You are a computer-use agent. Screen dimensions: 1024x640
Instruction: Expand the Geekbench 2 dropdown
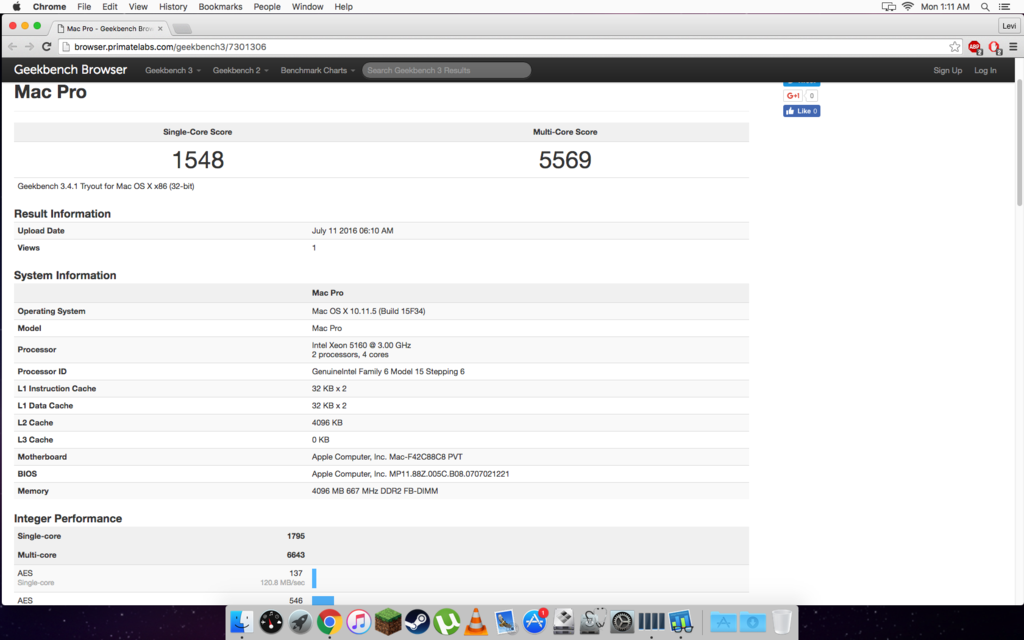point(240,70)
